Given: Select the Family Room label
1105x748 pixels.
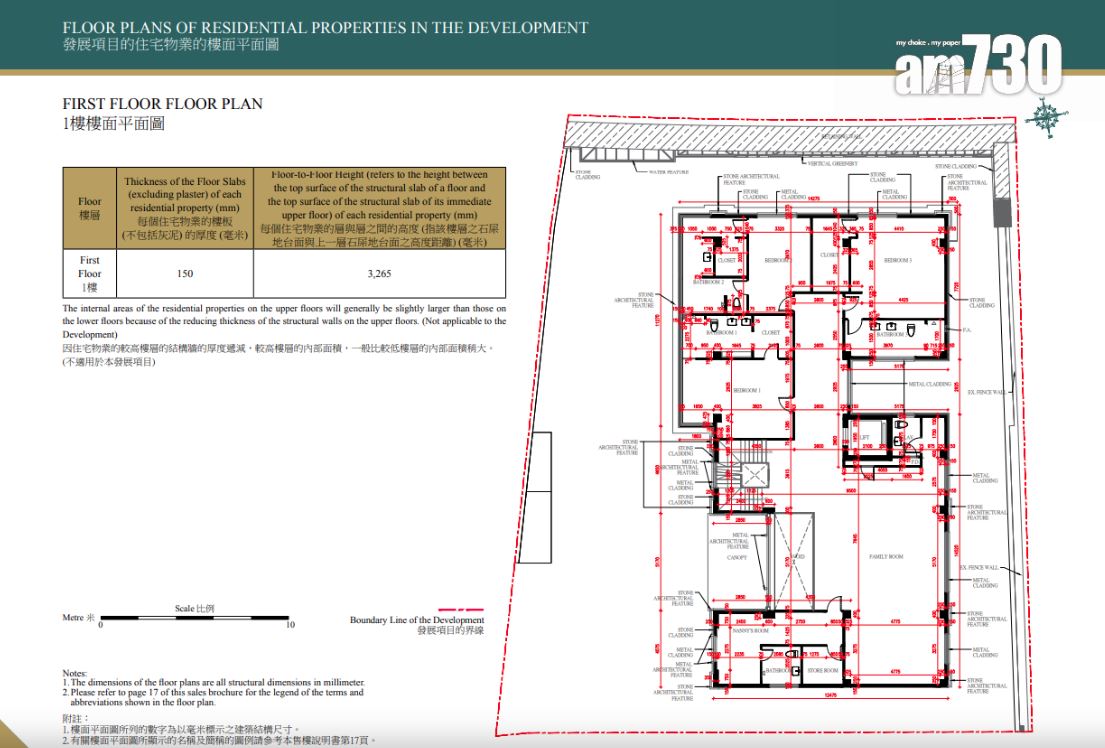Looking at the screenshot, I should 886,556.
